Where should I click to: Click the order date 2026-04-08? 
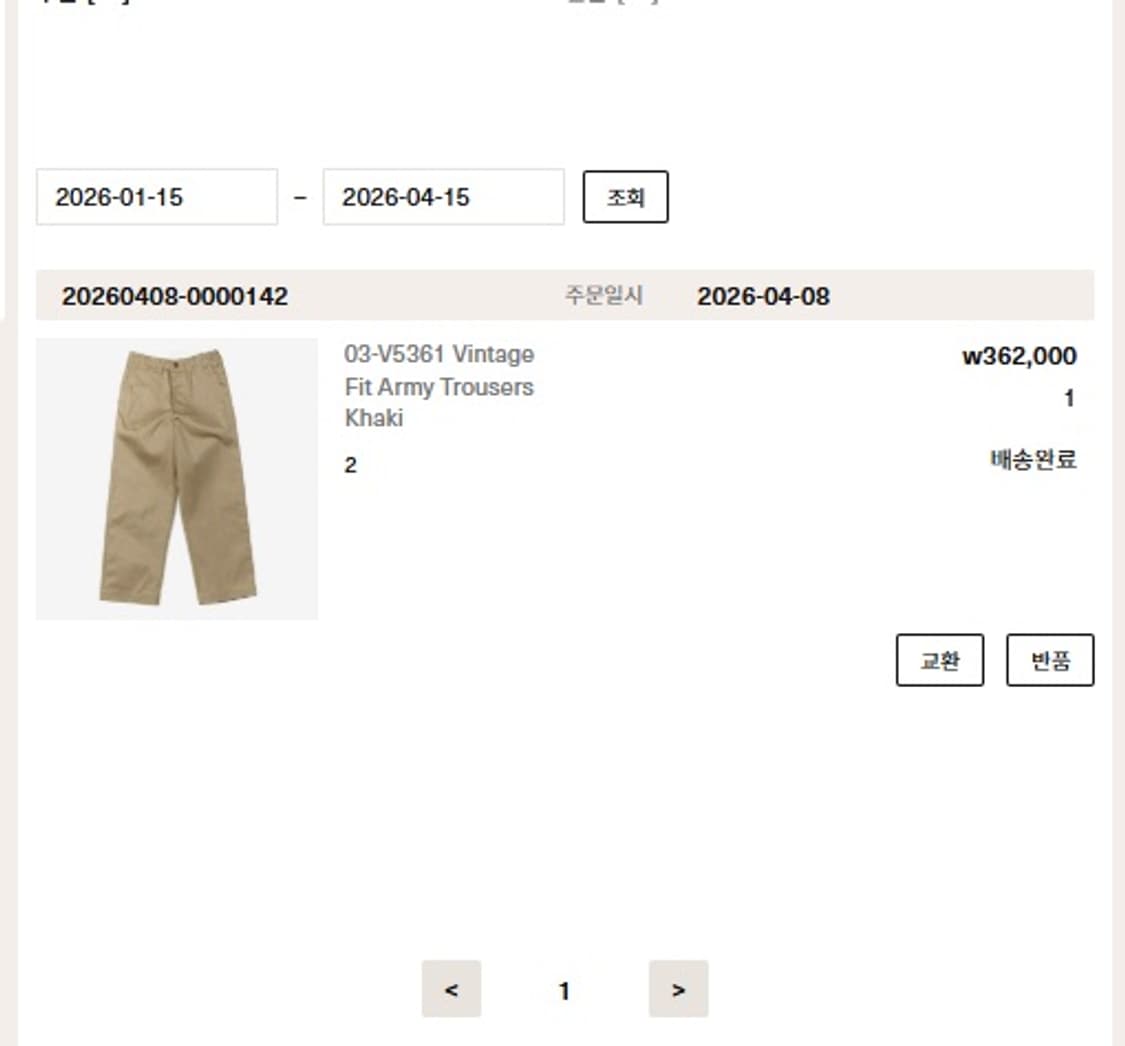[763, 296]
